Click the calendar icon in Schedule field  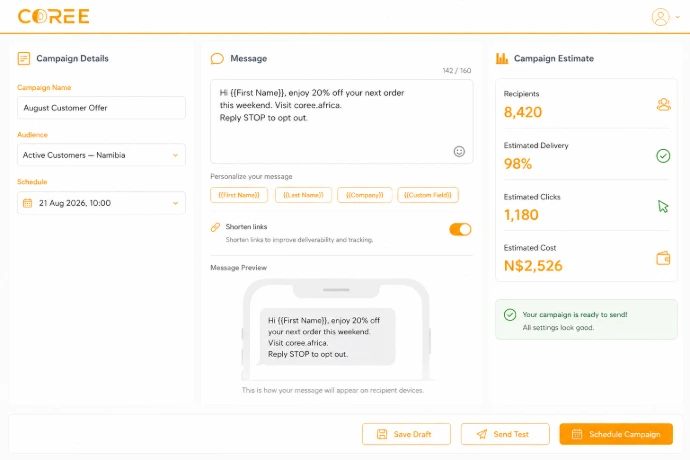tap(27, 203)
